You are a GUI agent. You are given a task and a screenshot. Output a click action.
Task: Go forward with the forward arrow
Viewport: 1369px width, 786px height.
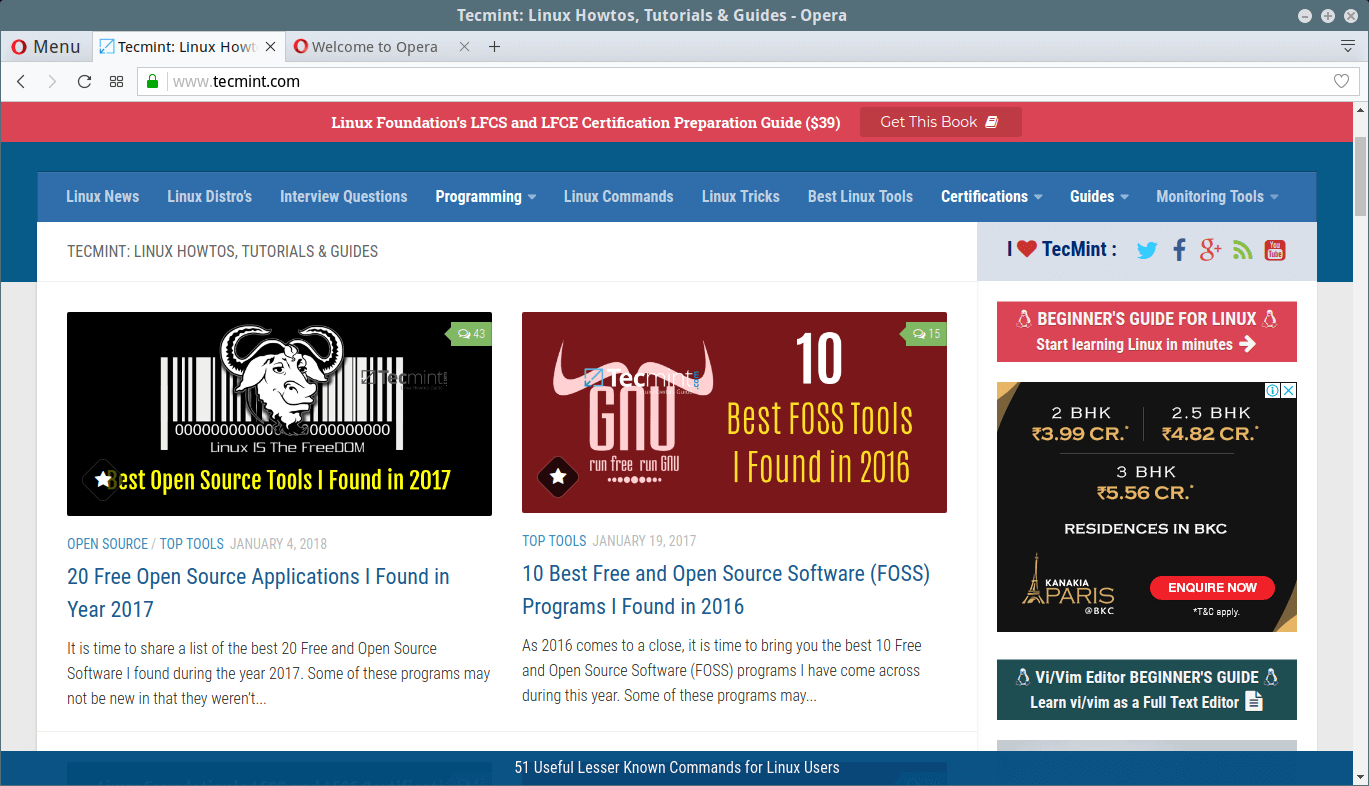pyautogui.click(x=53, y=82)
